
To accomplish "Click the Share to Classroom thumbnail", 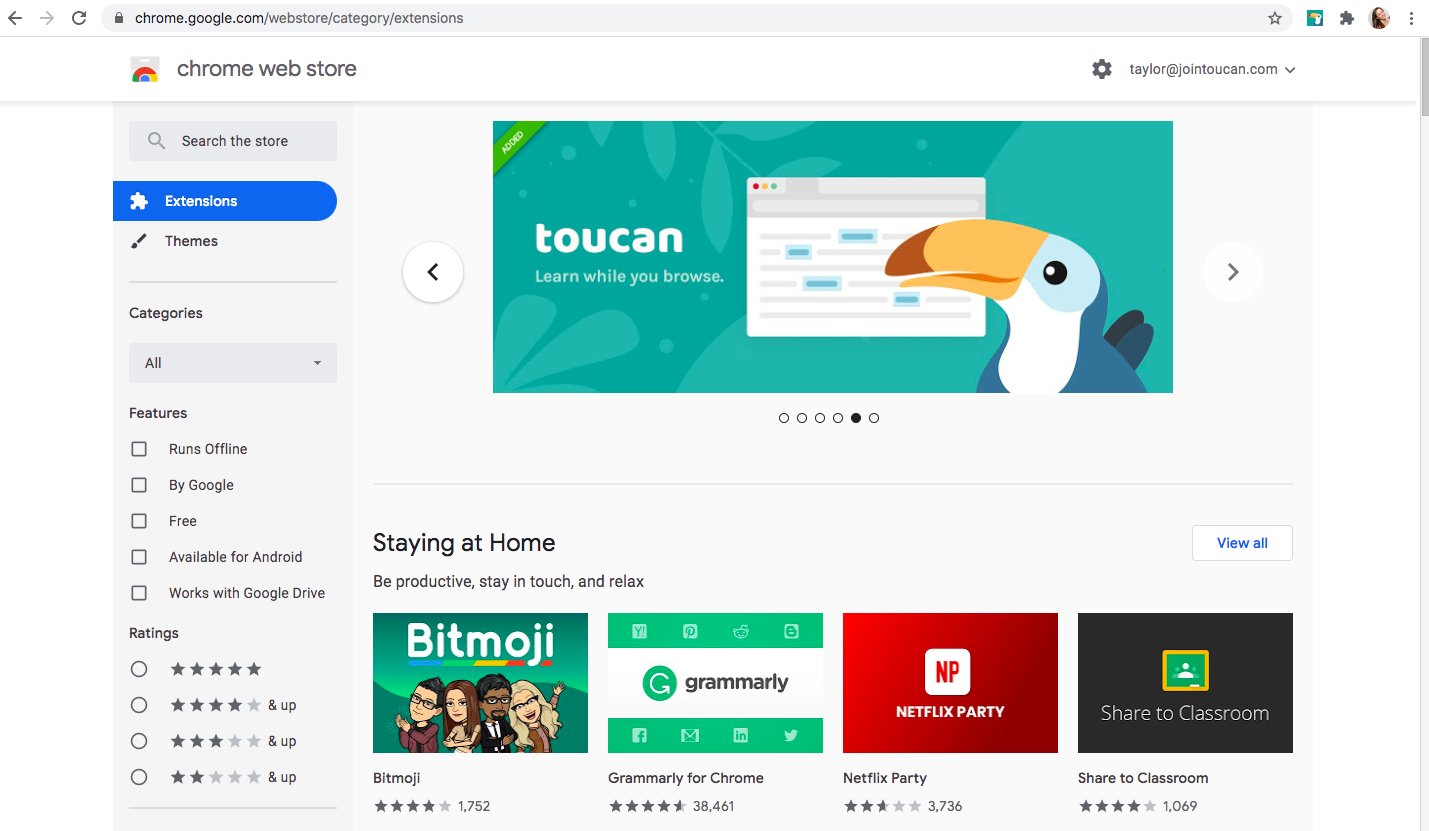I will (1185, 683).
